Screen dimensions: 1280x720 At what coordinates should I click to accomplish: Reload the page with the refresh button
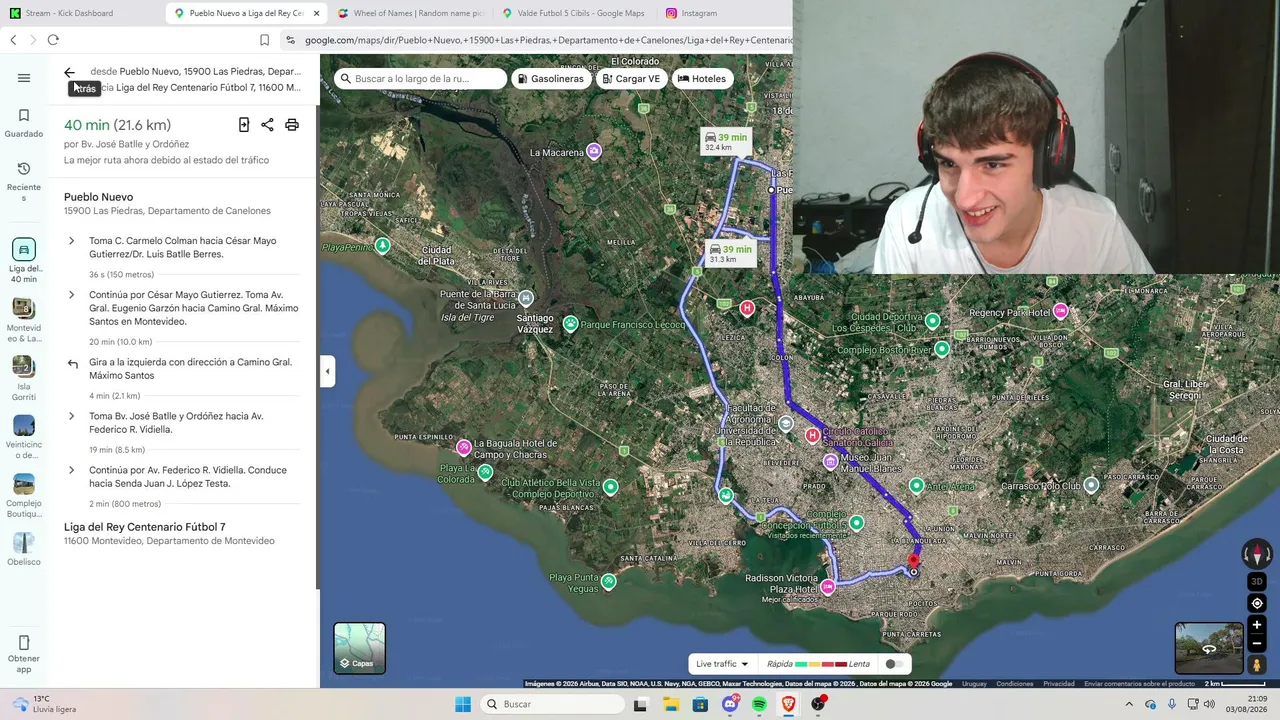click(x=53, y=40)
